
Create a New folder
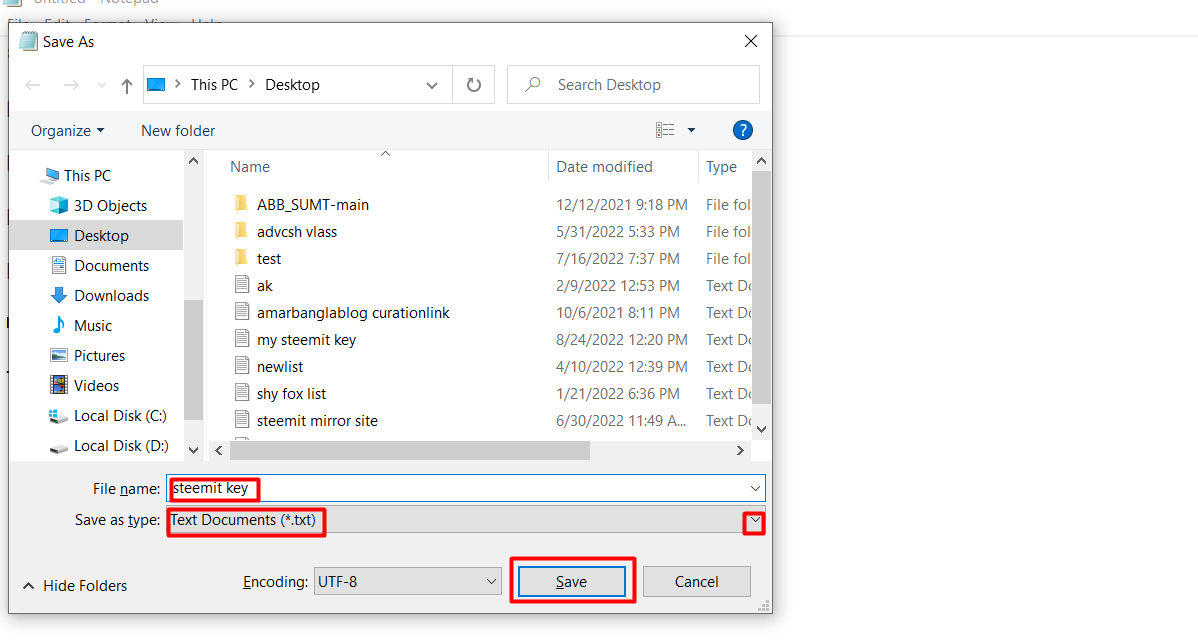tap(178, 131)
